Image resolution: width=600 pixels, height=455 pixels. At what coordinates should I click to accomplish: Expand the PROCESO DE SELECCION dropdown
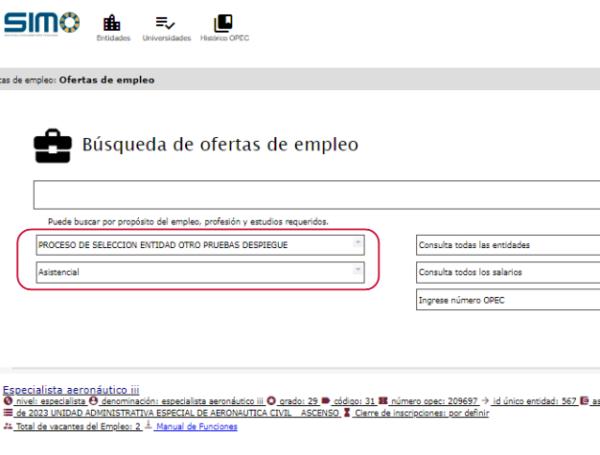pos(200,245)
